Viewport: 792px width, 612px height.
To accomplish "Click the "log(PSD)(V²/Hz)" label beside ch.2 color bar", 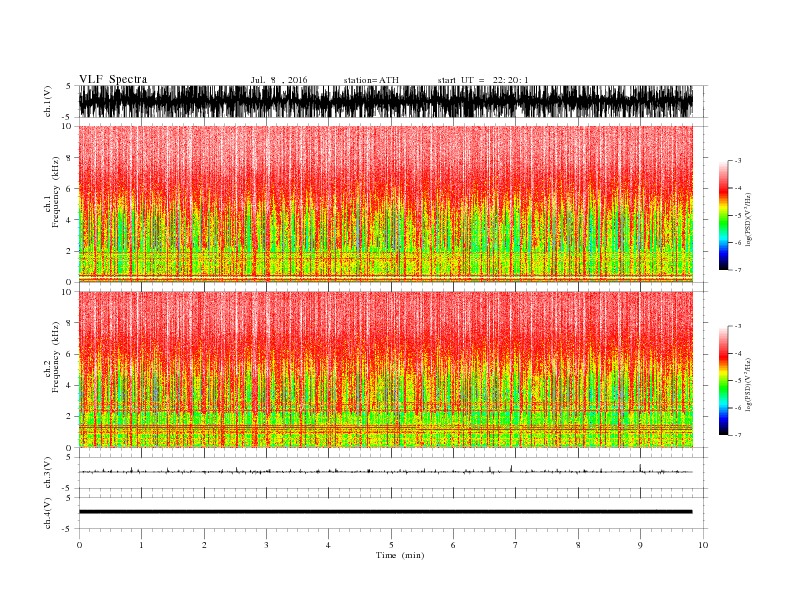I will point(749,384).
